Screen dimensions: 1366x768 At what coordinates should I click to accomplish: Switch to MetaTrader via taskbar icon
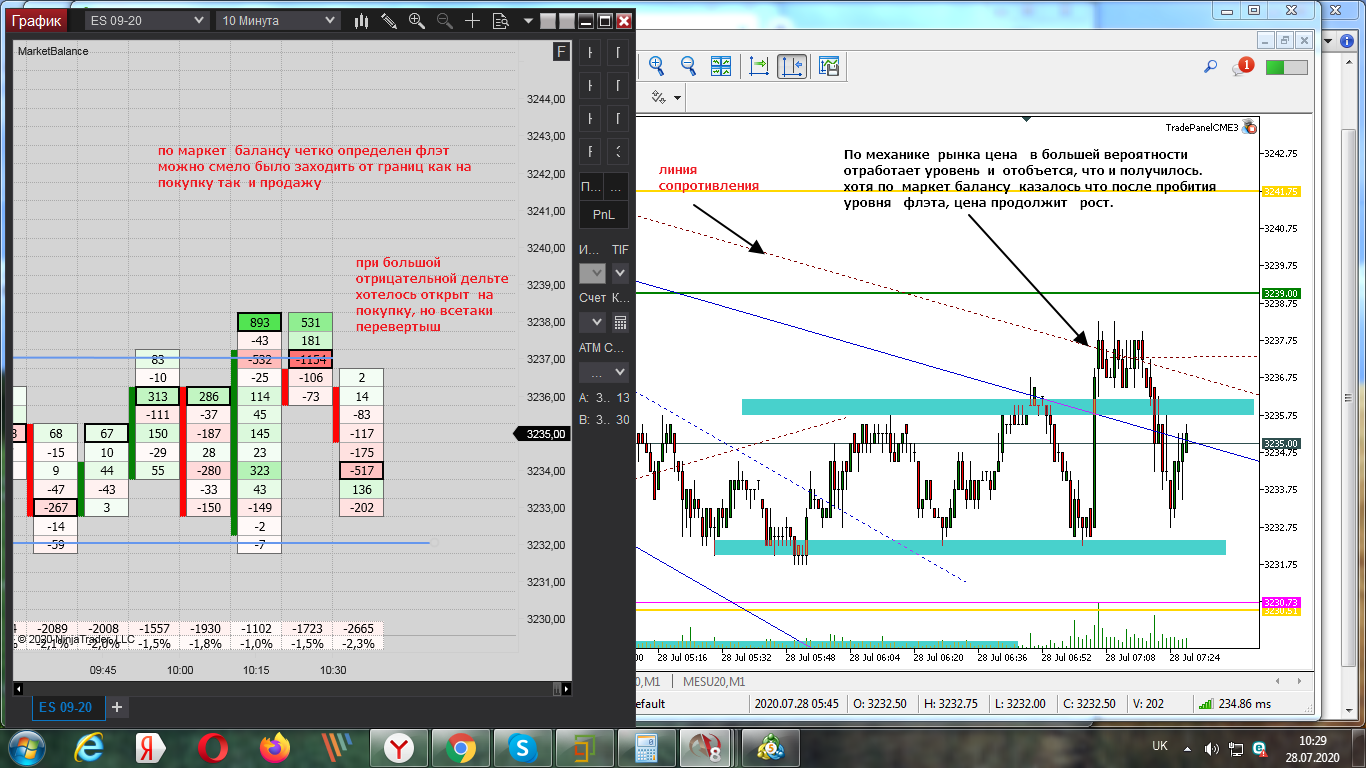tap(771, 747)
